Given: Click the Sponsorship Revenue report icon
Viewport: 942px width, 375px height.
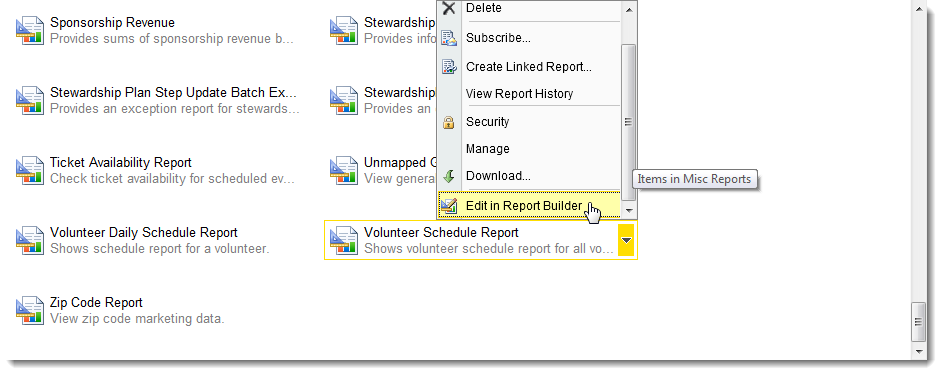Looking at the screenshot, I should point(29,31).
